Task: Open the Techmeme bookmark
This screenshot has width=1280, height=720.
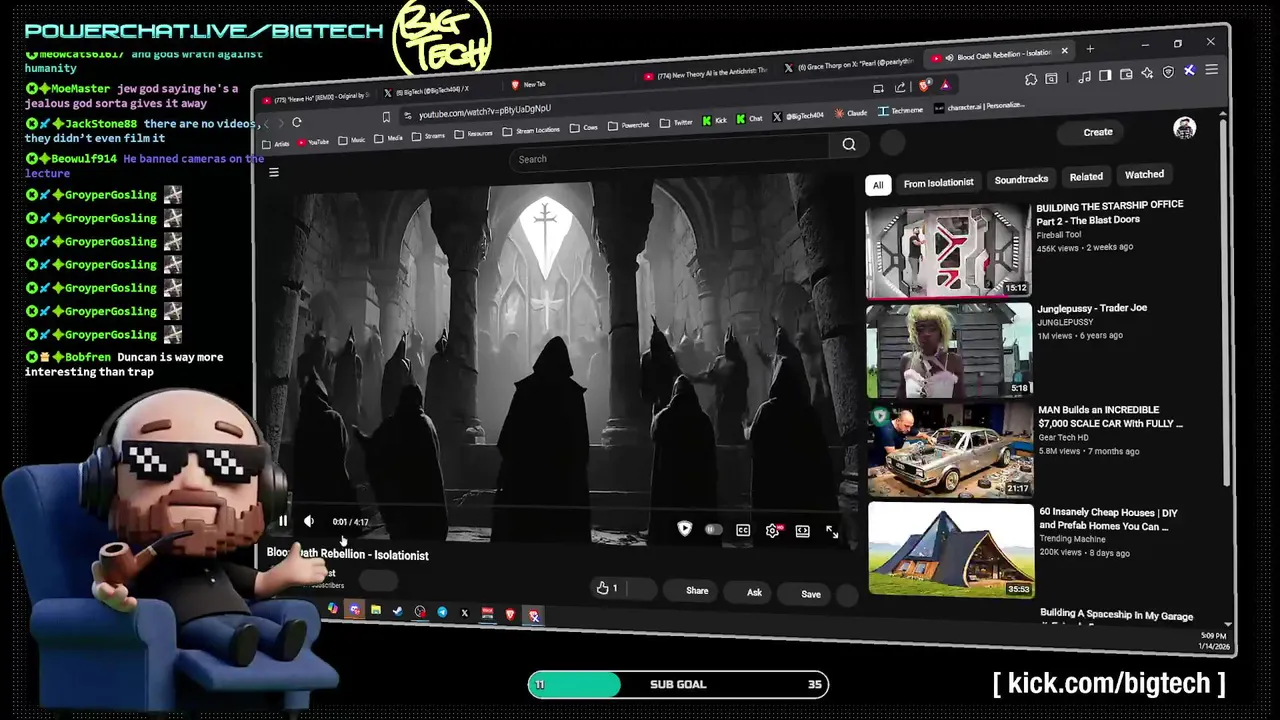Action: 900,110
